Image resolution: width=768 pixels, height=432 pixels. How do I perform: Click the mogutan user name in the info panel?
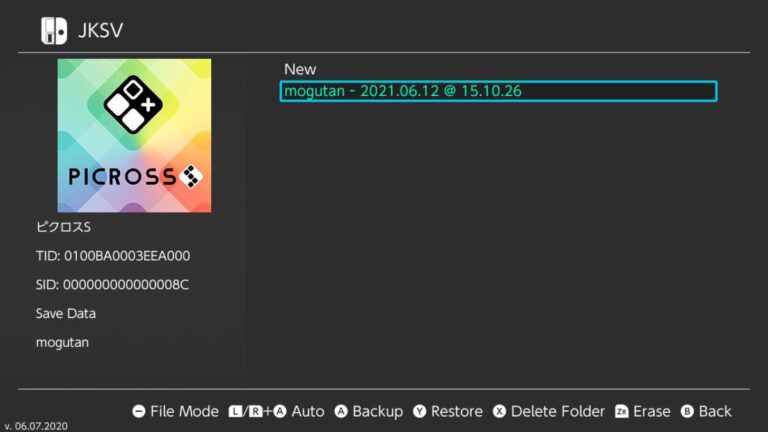(x=62, y=343)
